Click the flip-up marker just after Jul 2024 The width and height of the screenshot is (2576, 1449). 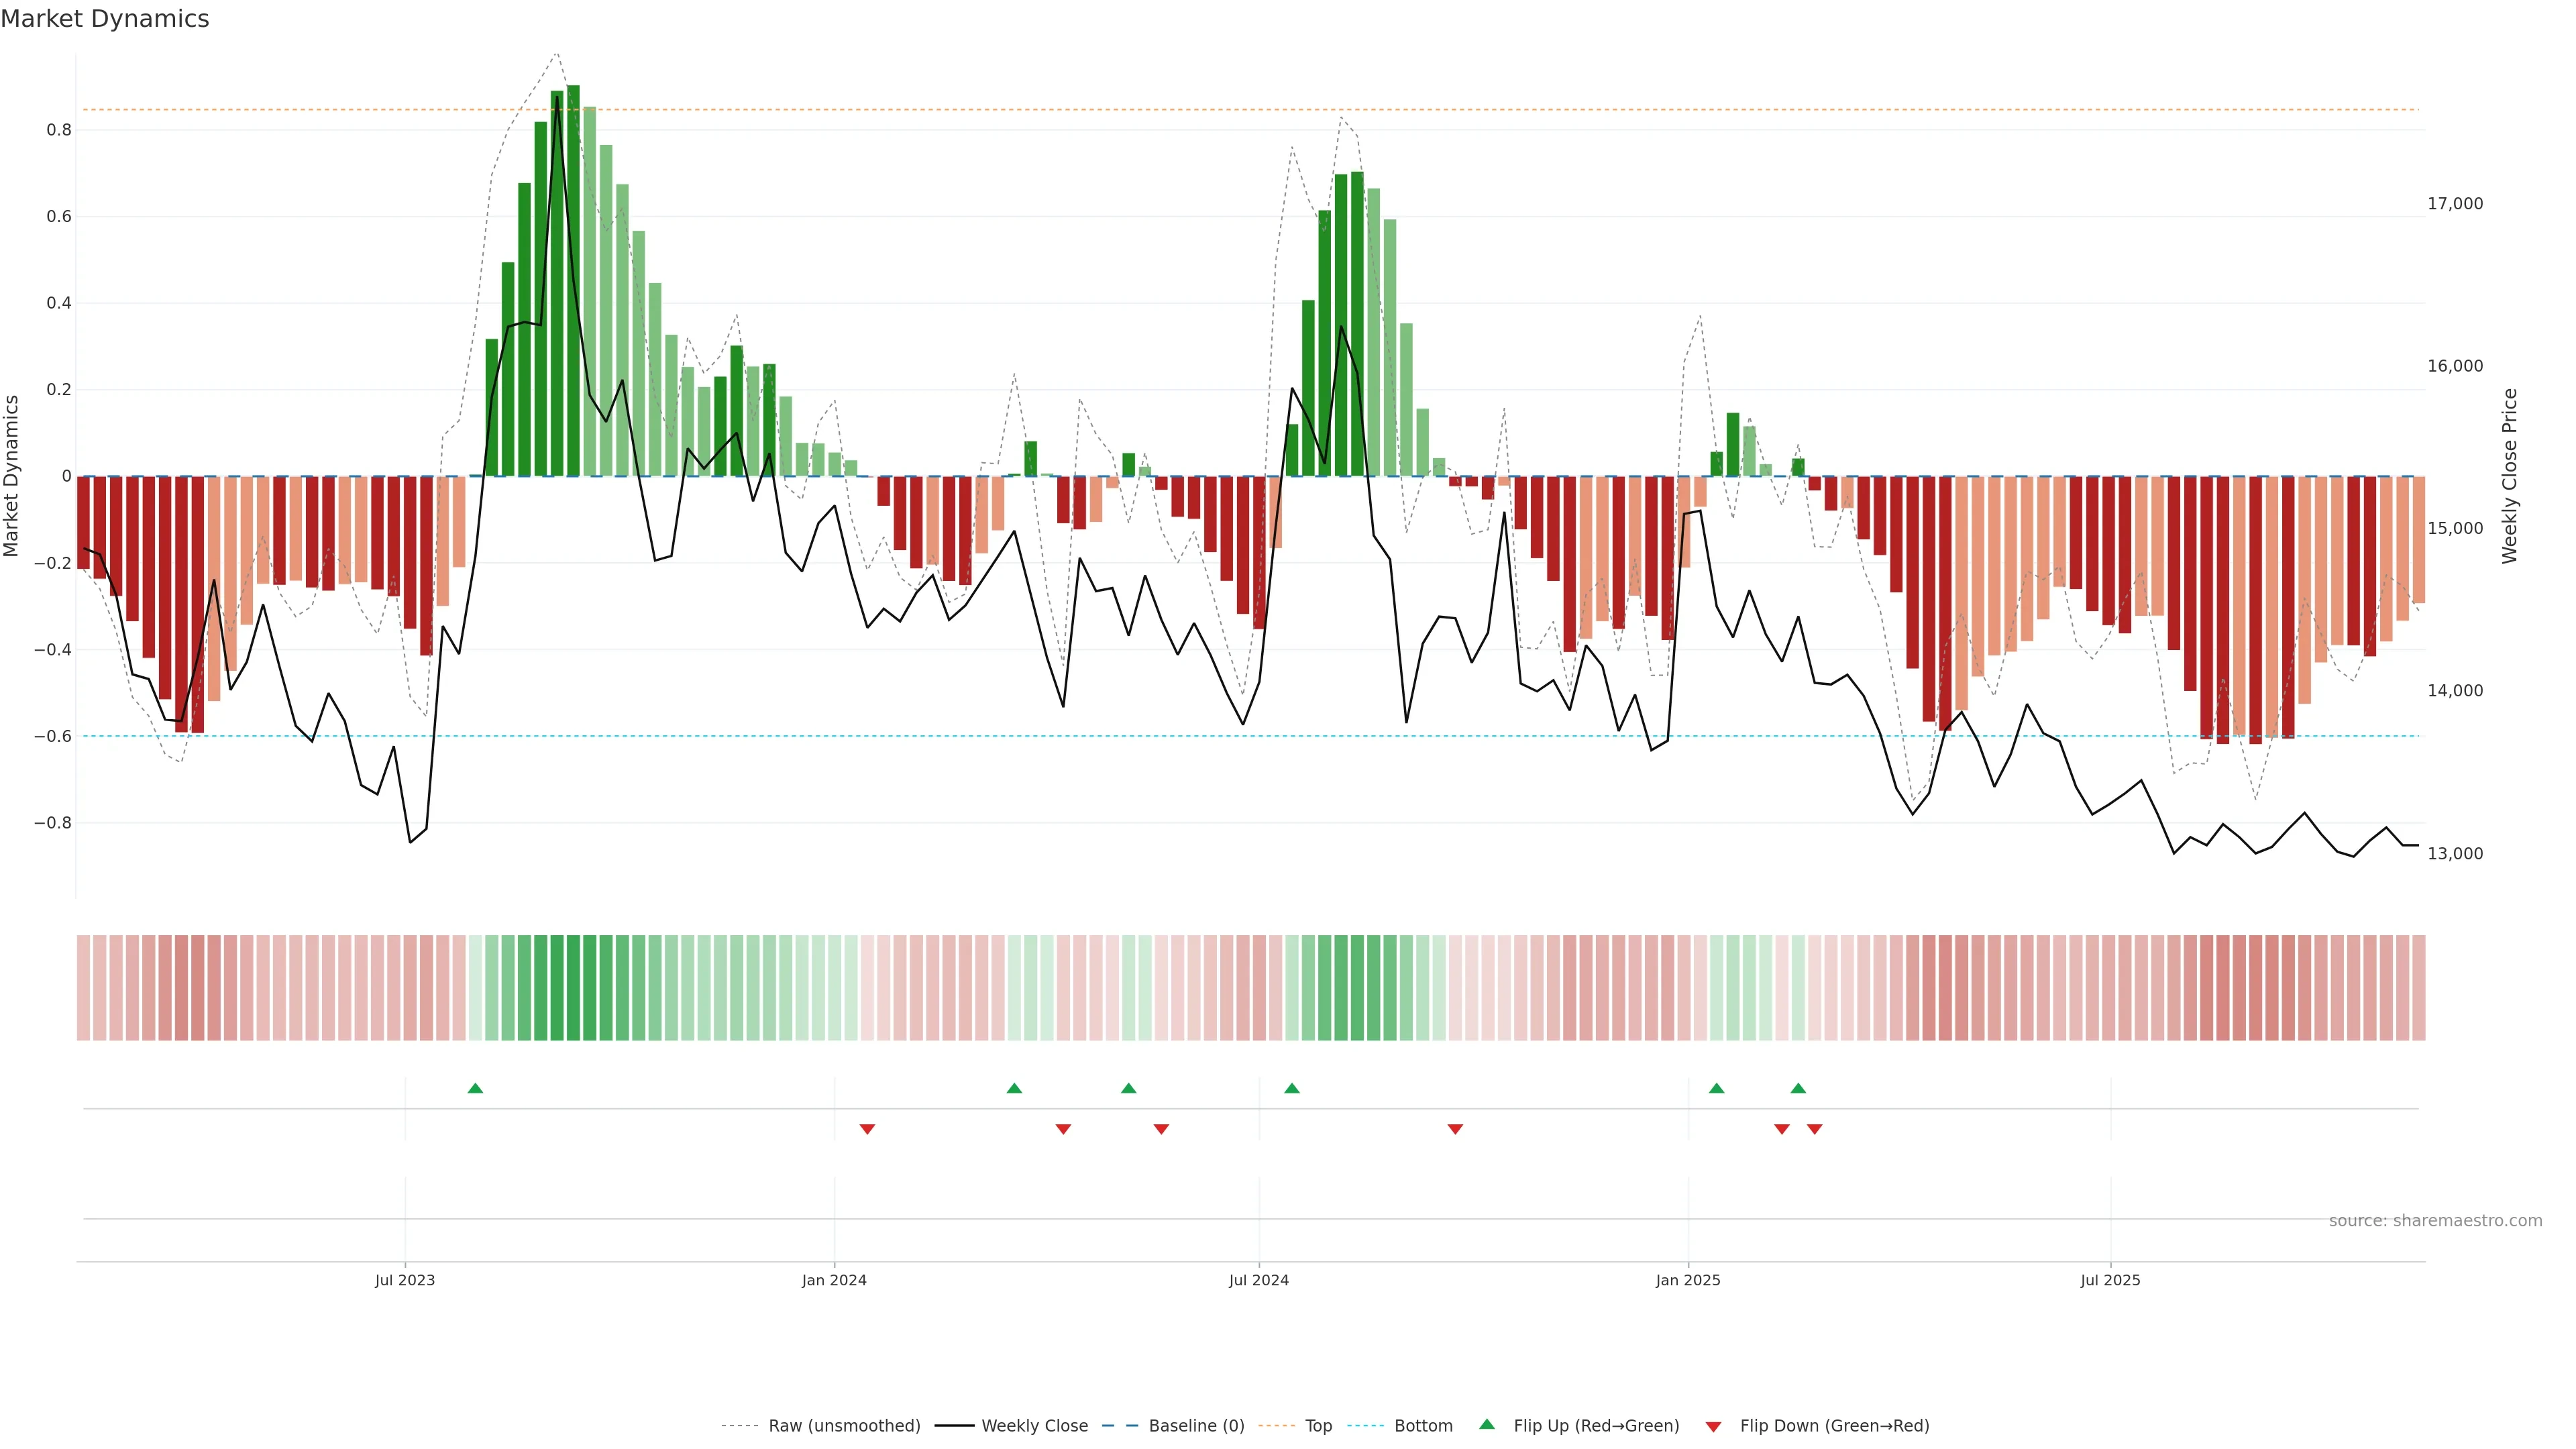(x=1291, y=1088)
